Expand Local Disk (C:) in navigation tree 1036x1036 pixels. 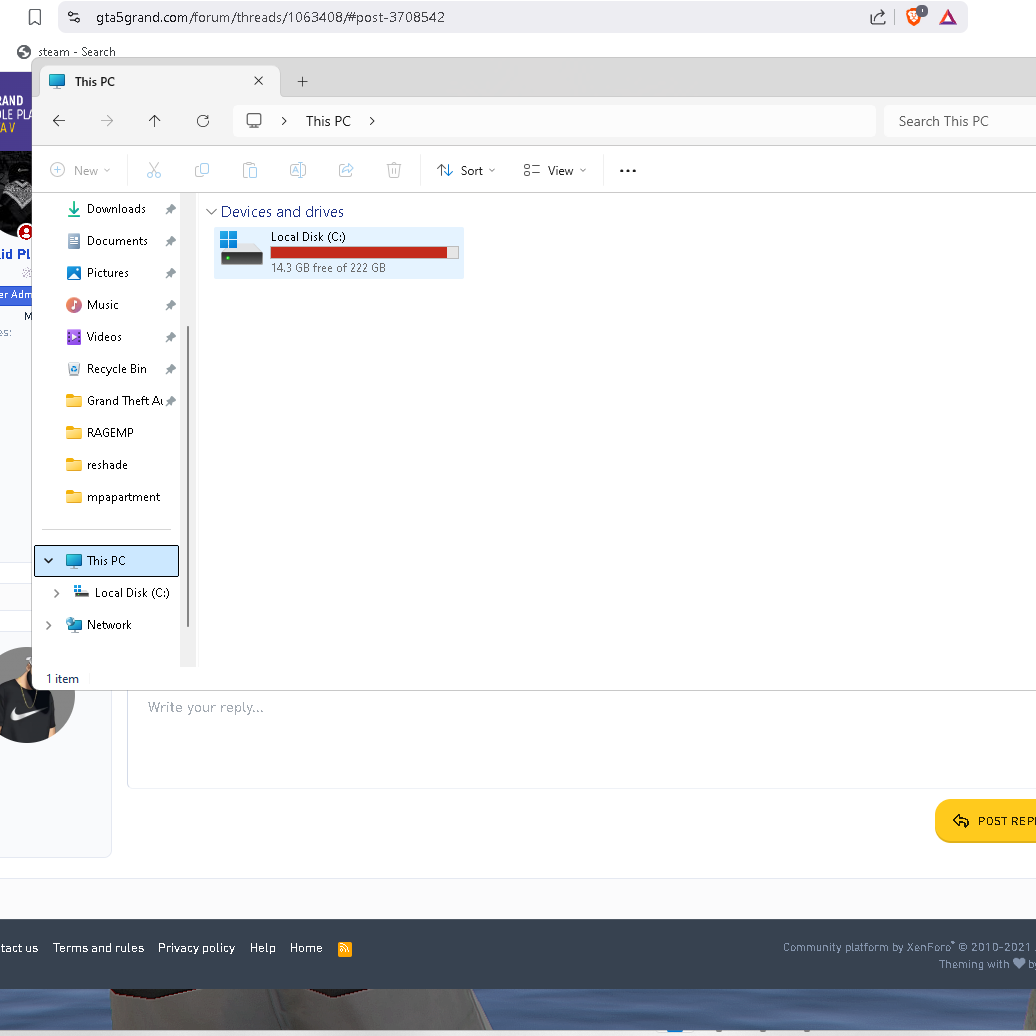tap(57, 593)
